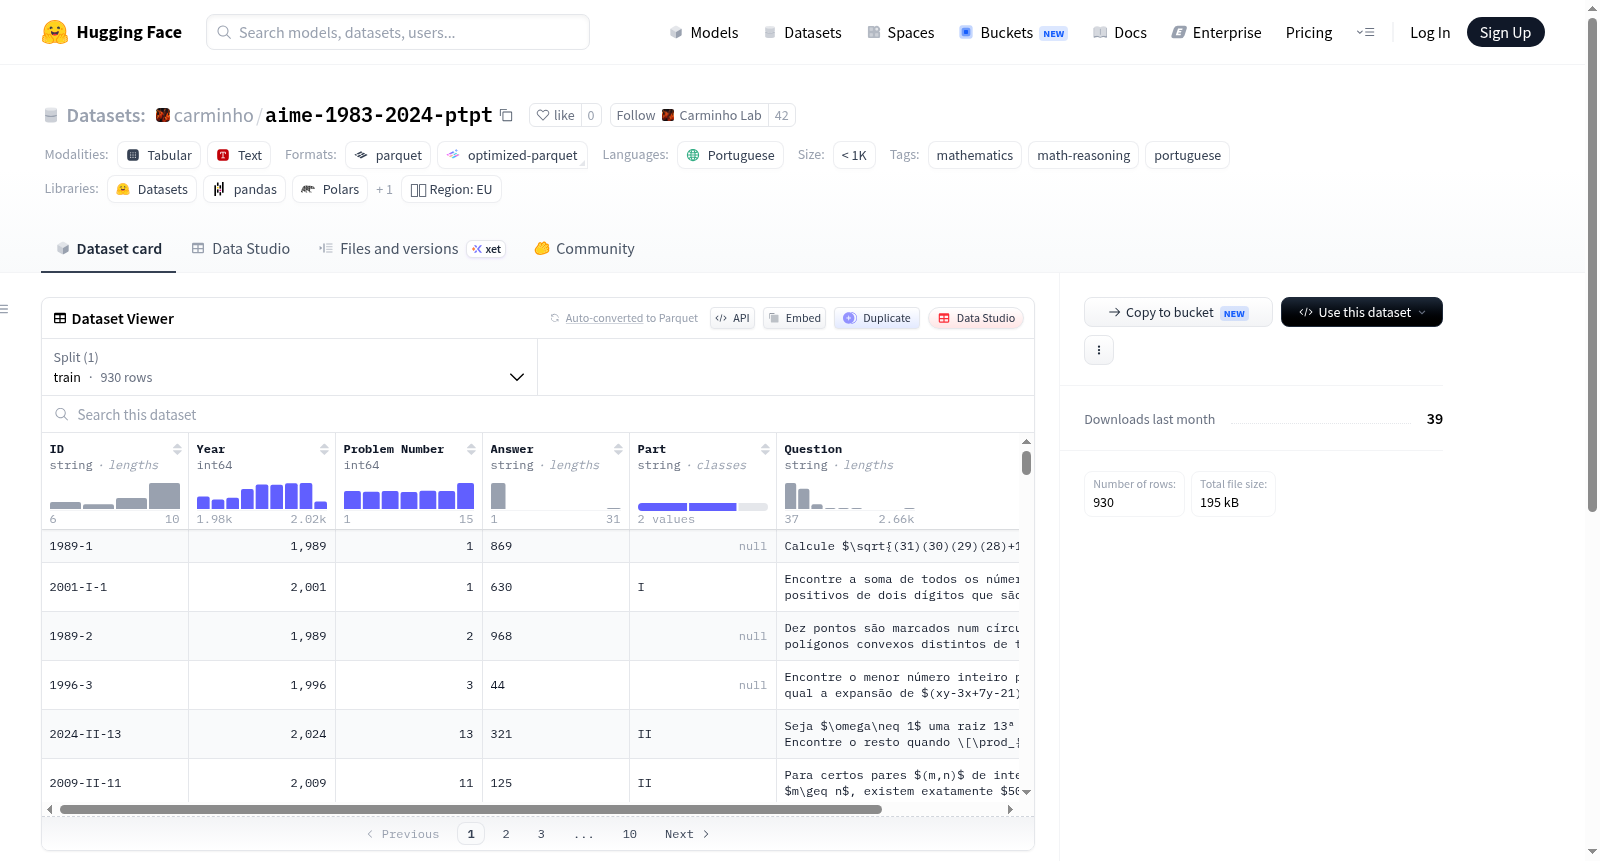Click the Hugging Face logo icon

click(x=55, y=32)
